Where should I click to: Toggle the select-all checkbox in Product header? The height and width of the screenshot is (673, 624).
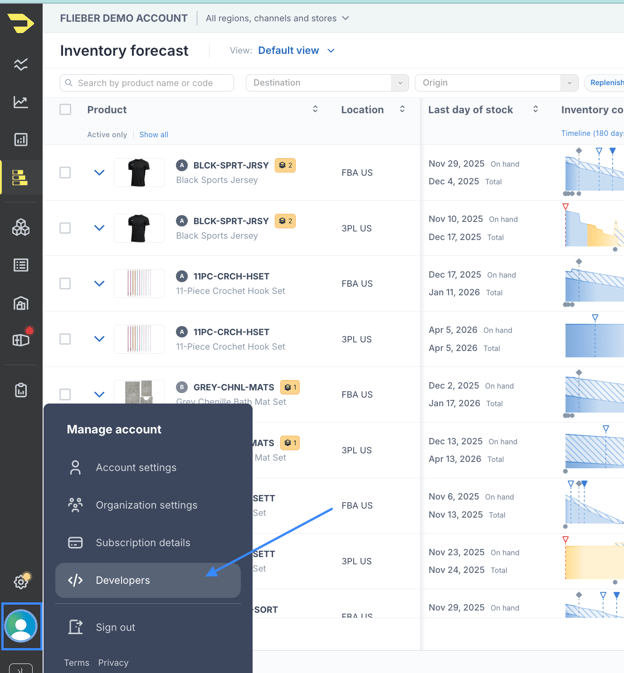(x=65, y=110)
